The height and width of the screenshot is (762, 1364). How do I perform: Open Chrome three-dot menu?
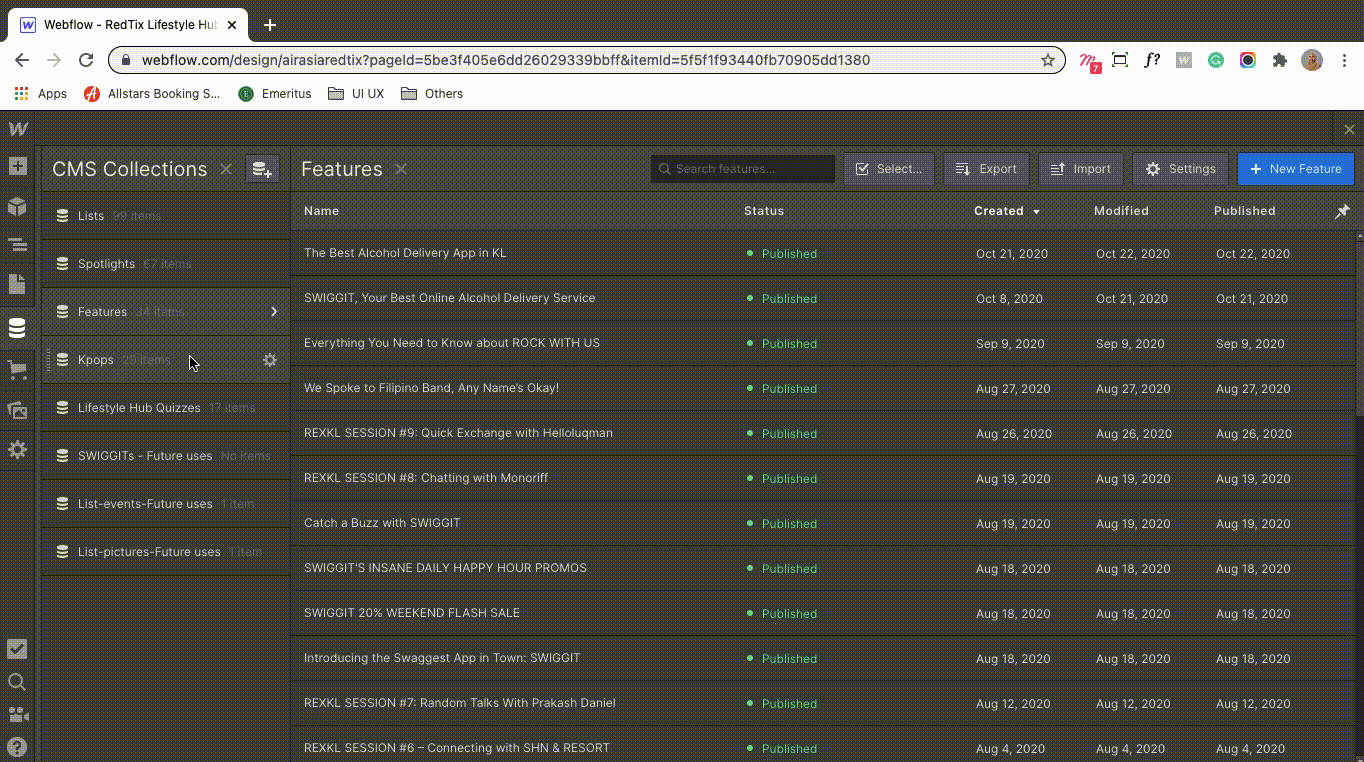[x=1345, y=60]
